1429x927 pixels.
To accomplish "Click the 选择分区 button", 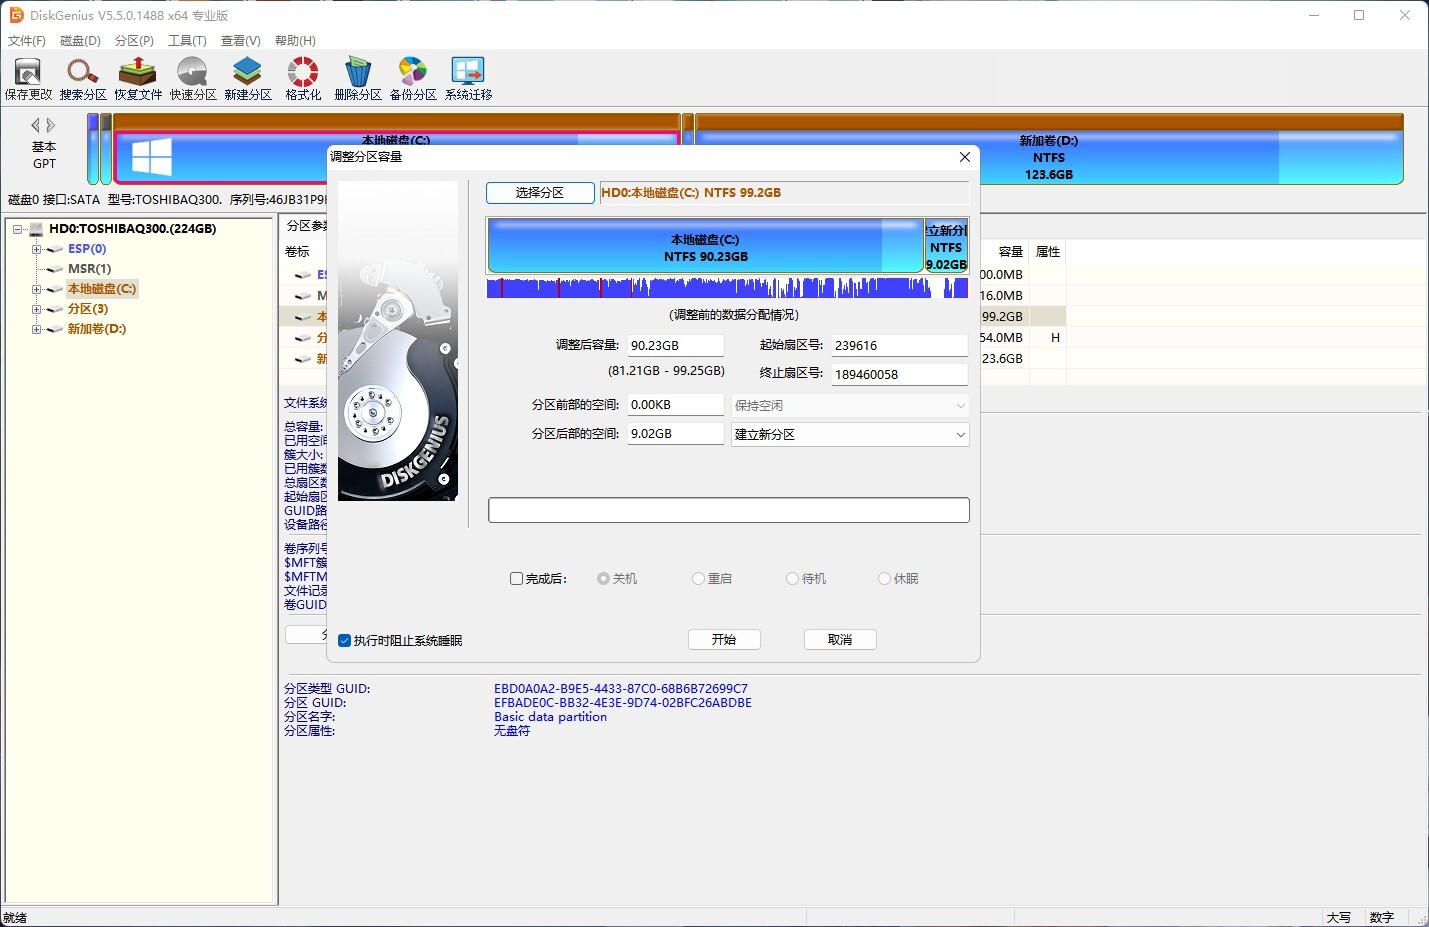I will click(x=540, y=193).
